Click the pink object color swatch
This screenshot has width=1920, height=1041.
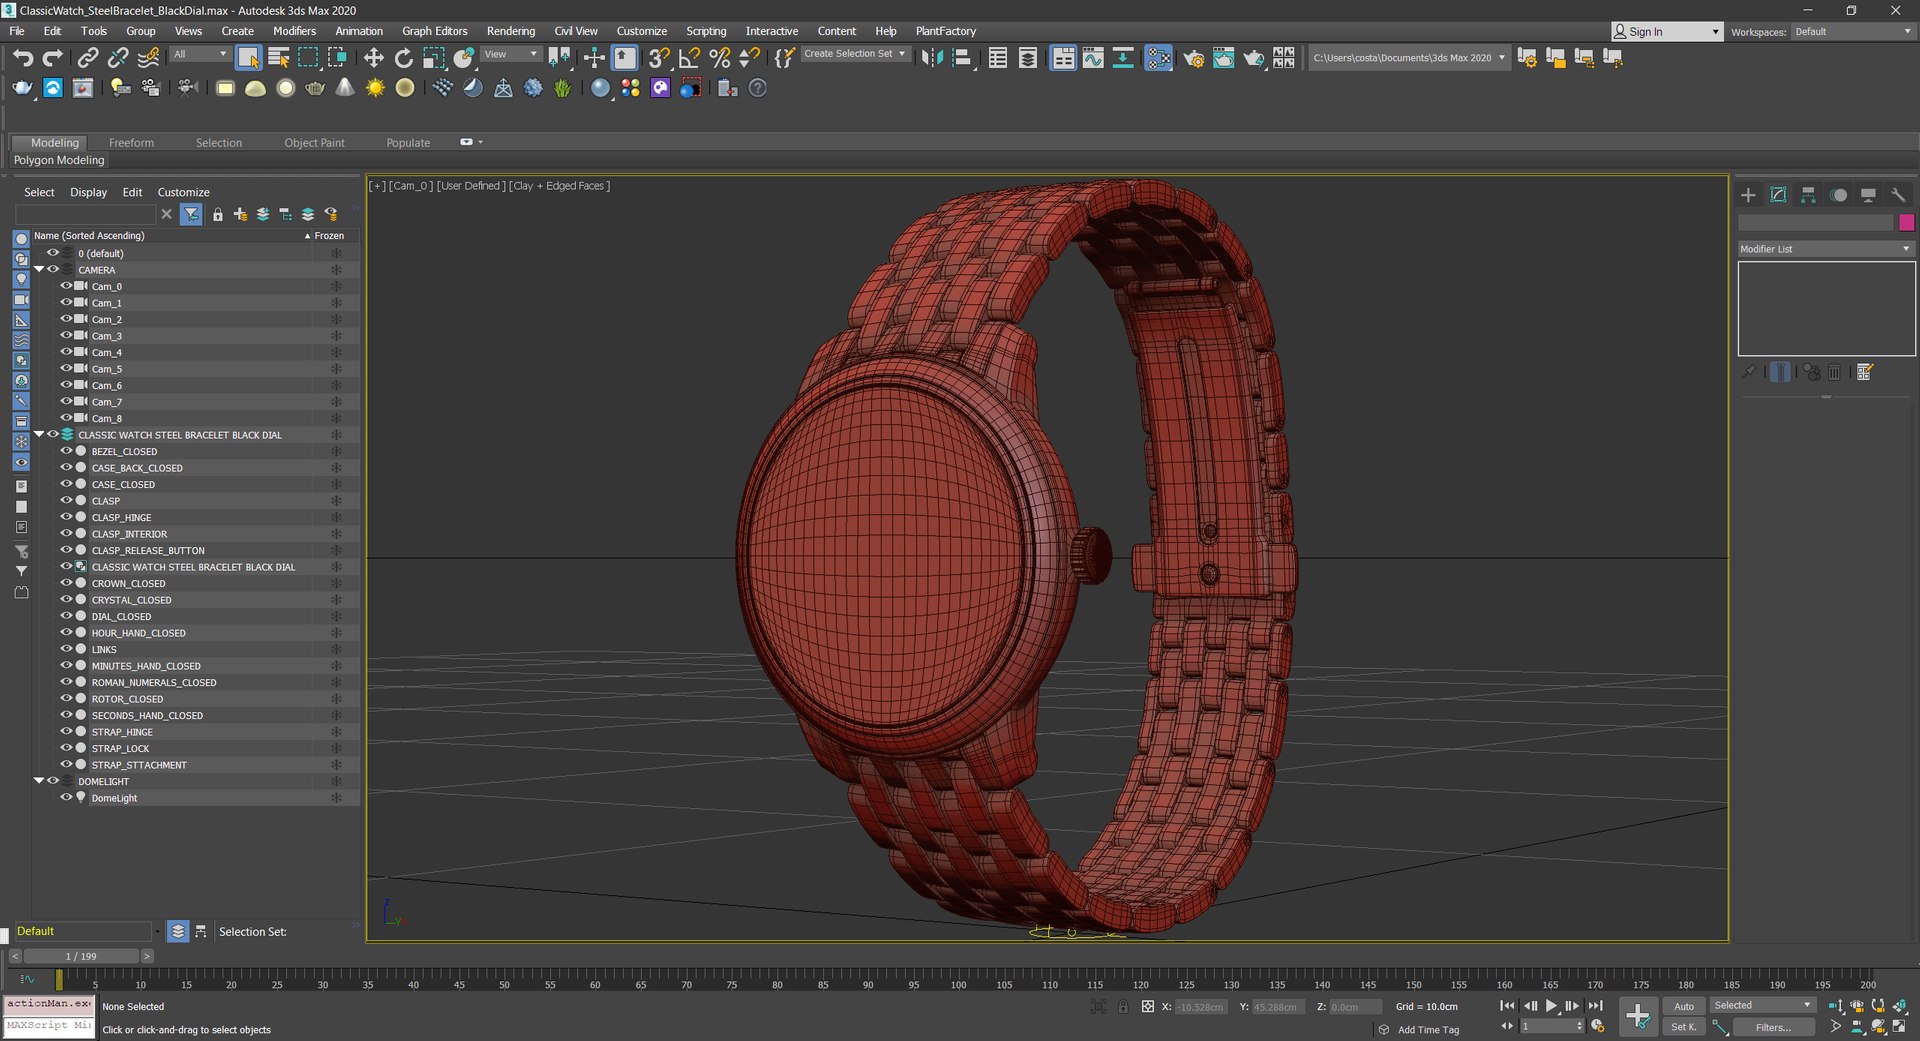pos(1906,222)
